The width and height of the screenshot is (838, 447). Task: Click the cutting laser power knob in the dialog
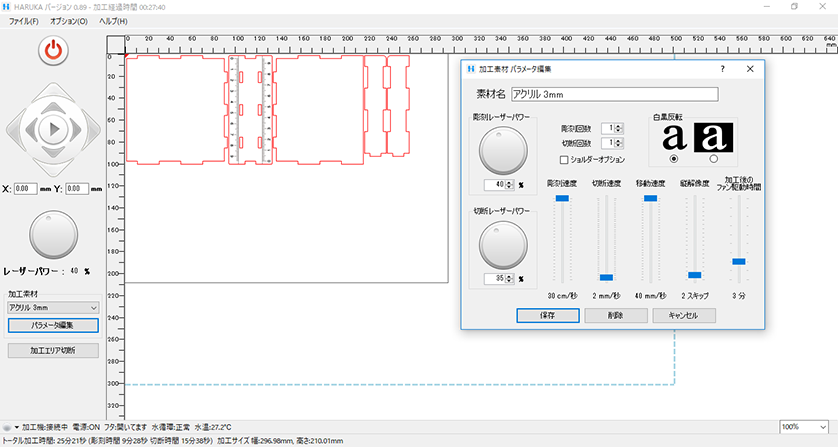point(499,244)
